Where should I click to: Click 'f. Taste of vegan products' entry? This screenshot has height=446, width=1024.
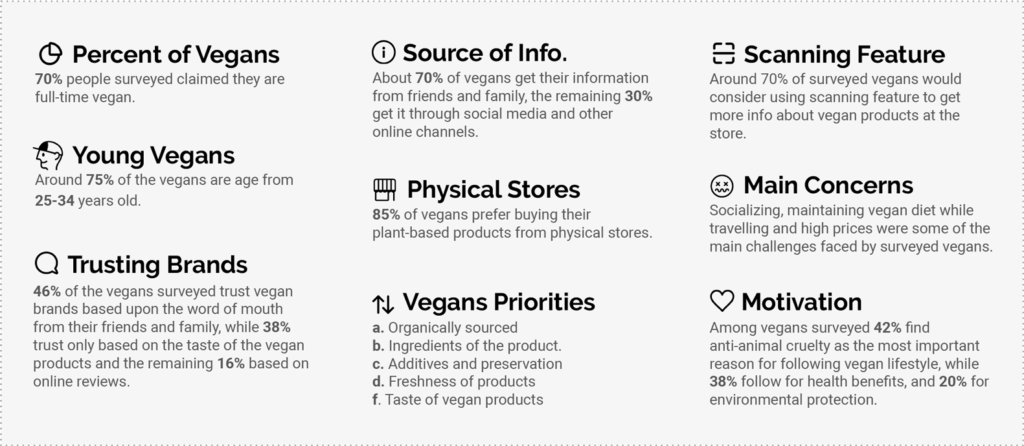457,399
